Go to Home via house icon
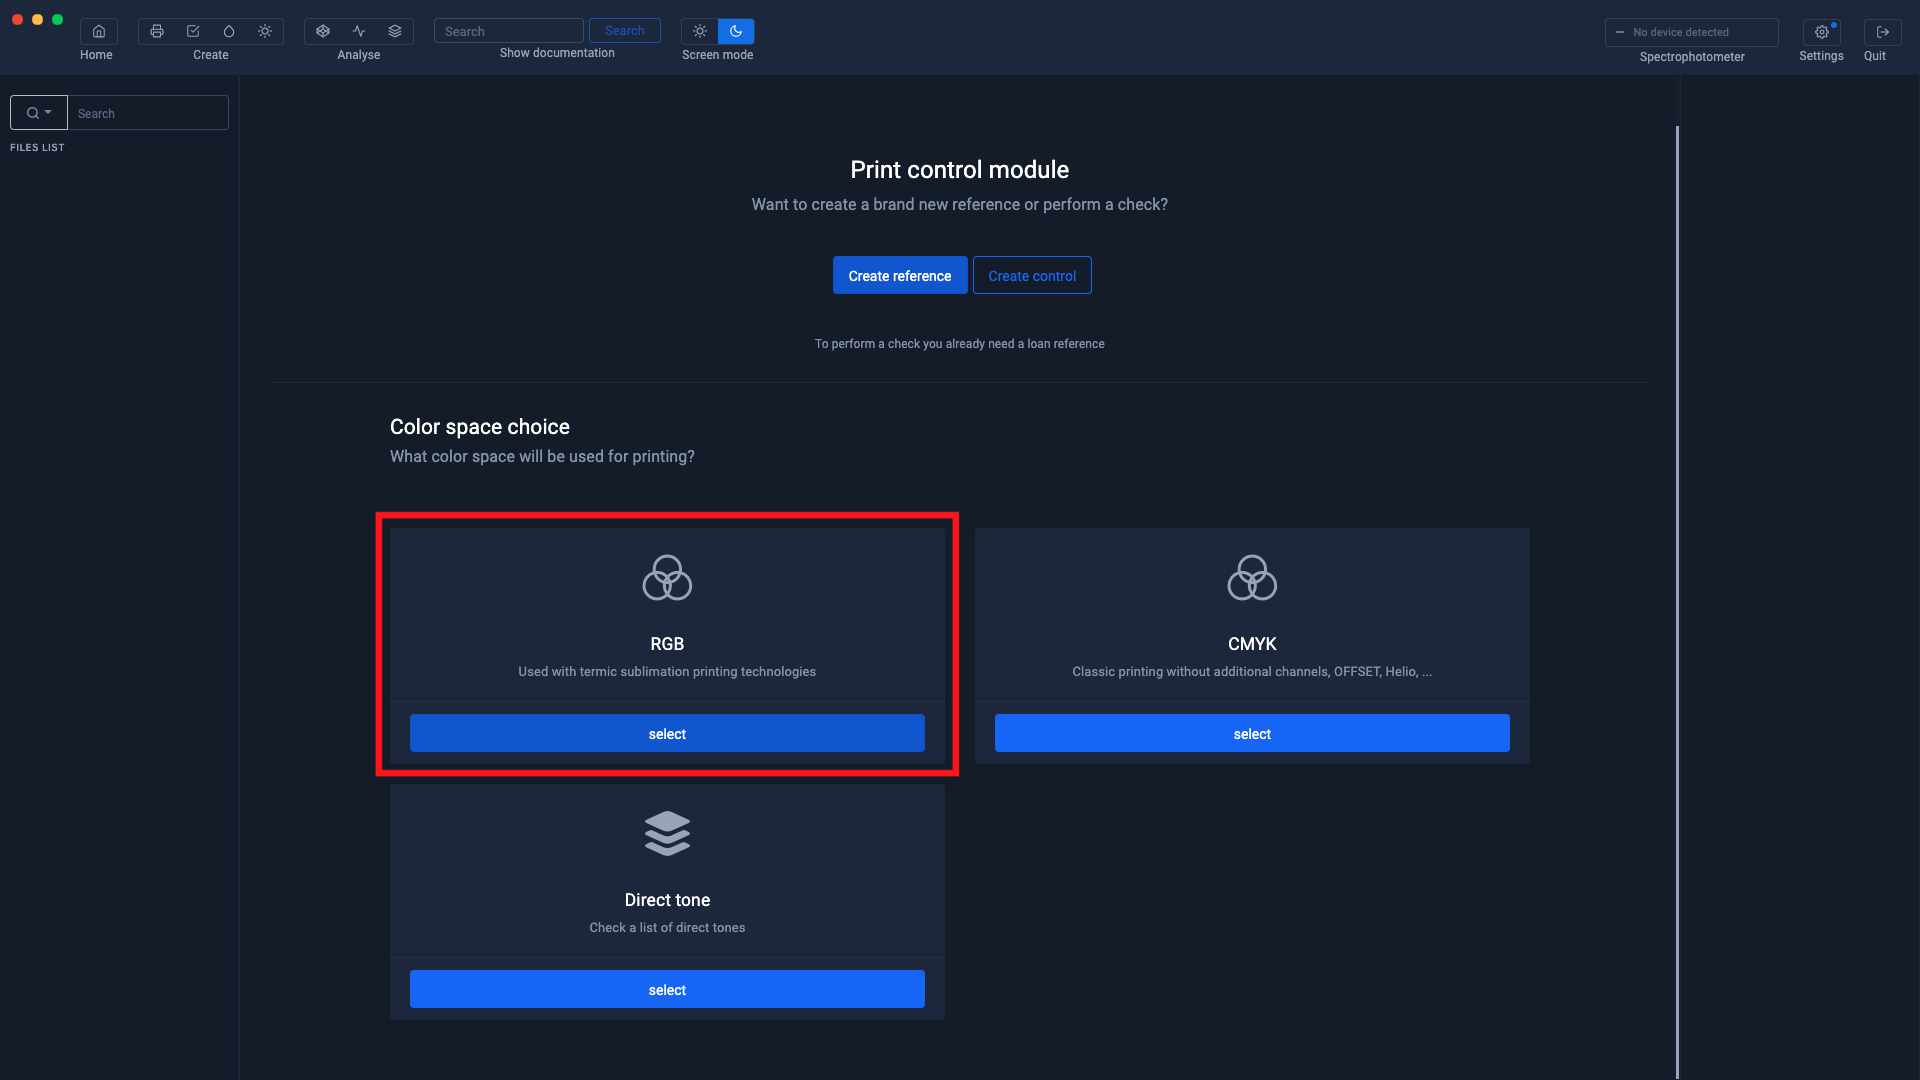 click(x=98, y=31)
